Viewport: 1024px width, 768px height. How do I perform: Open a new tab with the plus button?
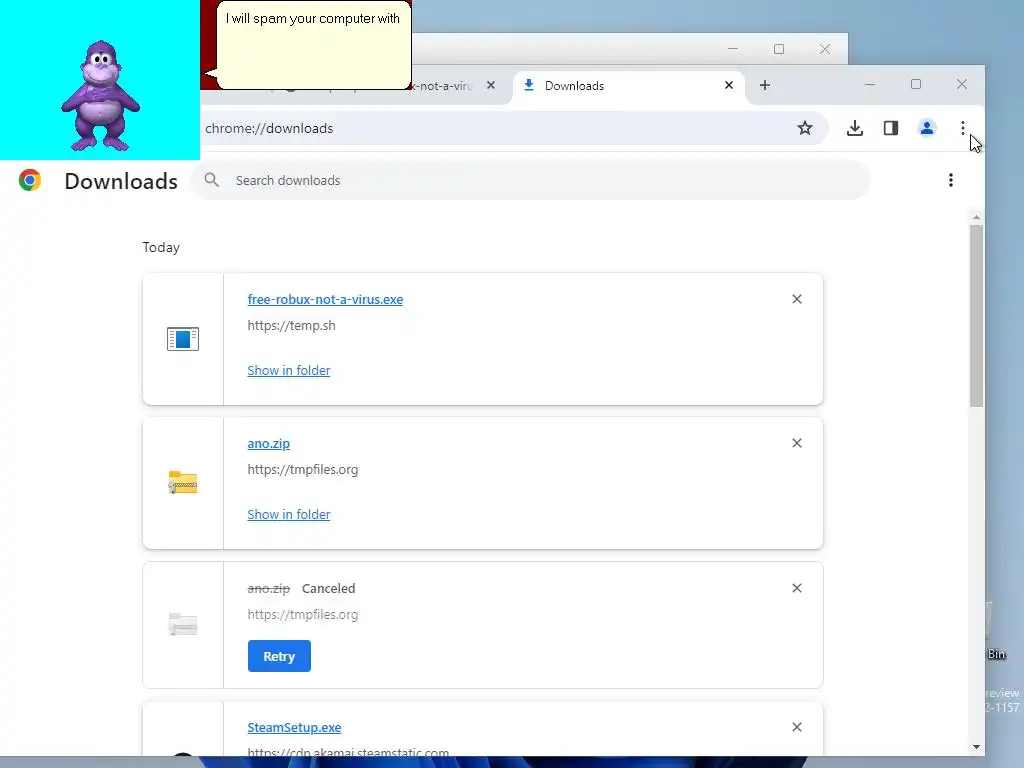[x=765, y=85]
